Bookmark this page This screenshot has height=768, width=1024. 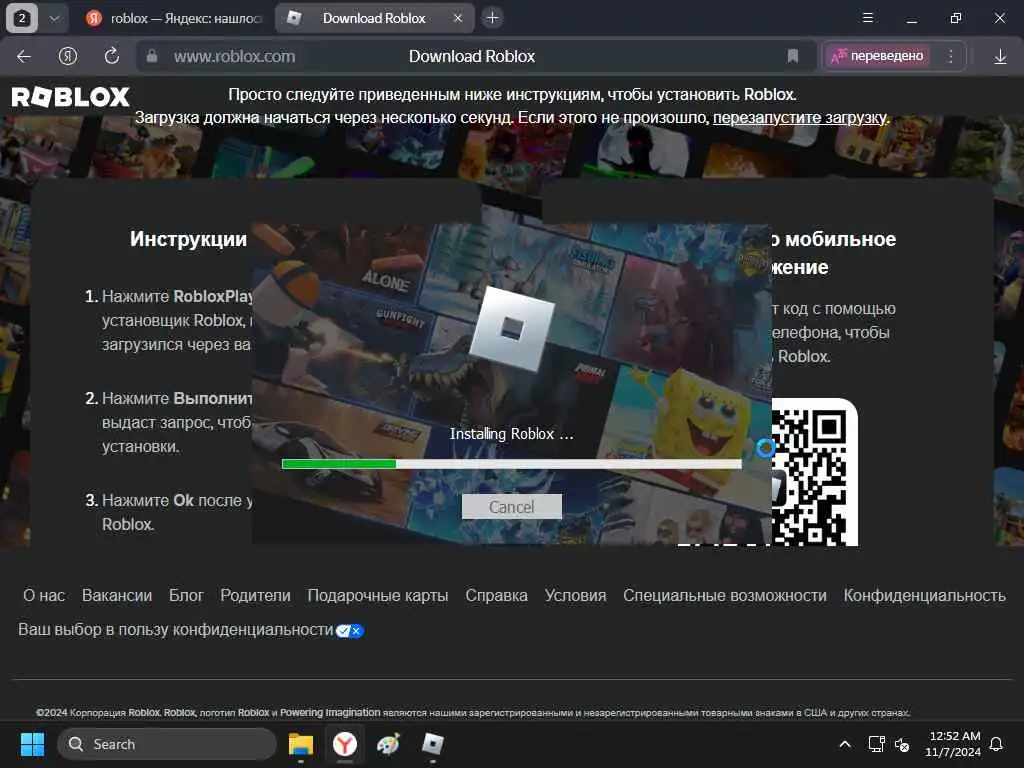click(793, 57)
